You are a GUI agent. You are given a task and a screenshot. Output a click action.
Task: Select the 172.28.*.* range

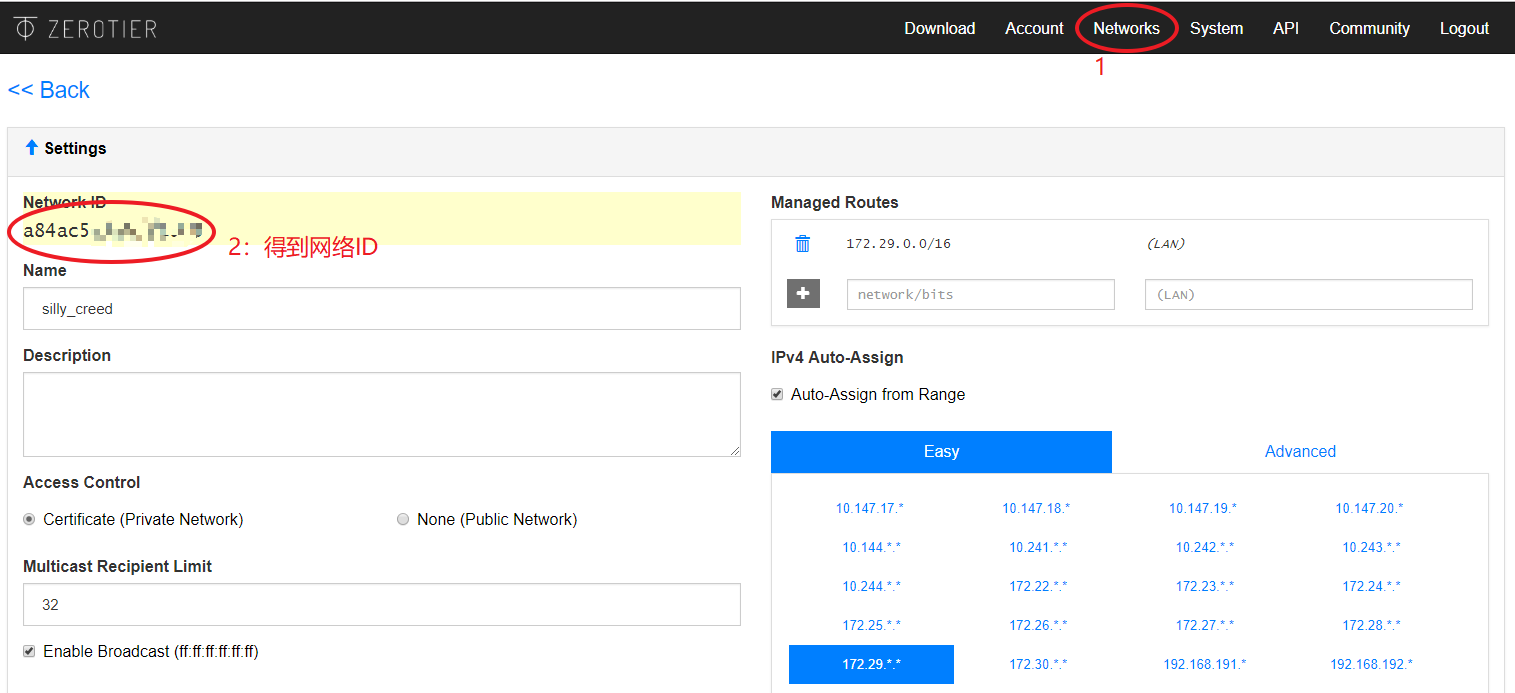(x=1371, y=625)
